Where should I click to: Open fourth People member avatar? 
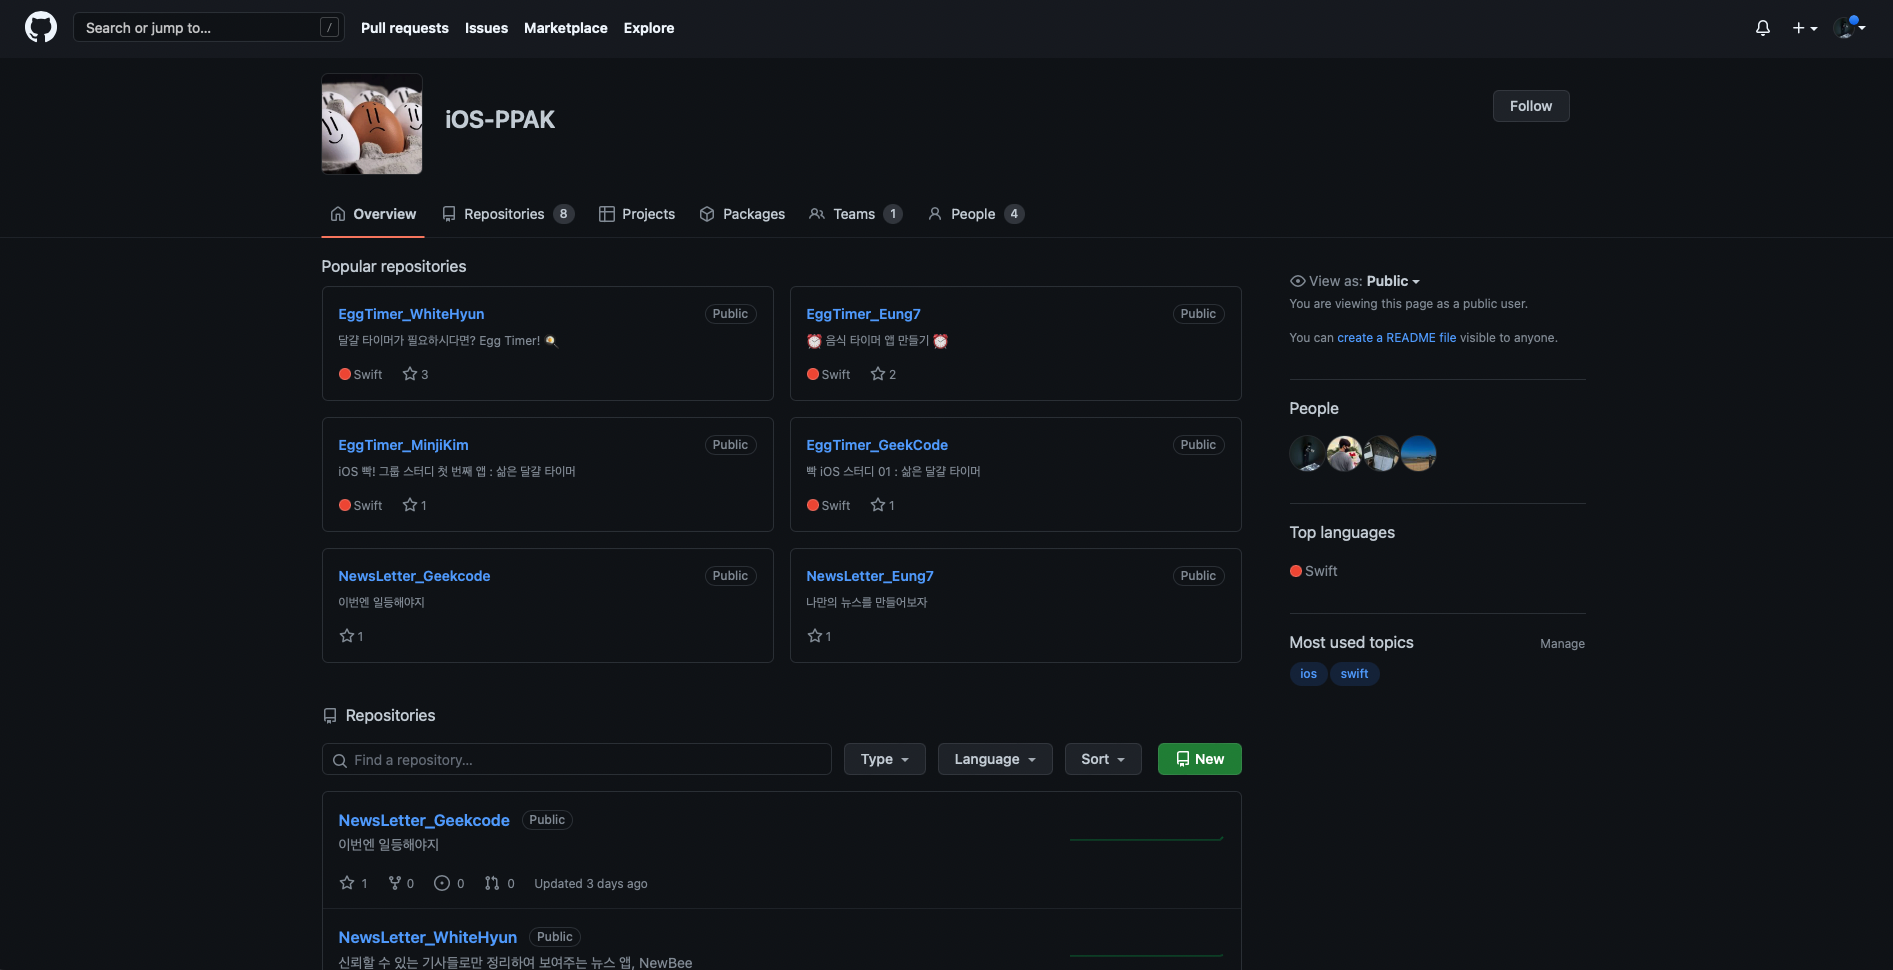[x=1418, y=453]
